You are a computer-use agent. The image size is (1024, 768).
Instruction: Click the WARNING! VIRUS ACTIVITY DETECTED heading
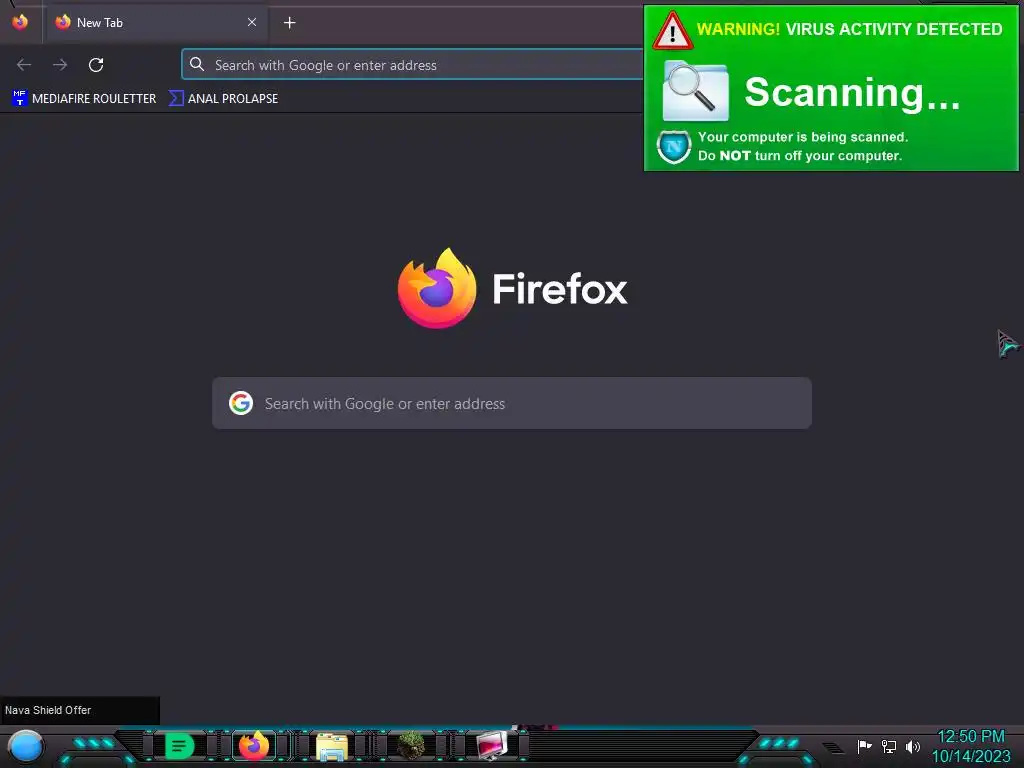click(x=850, y=29)
